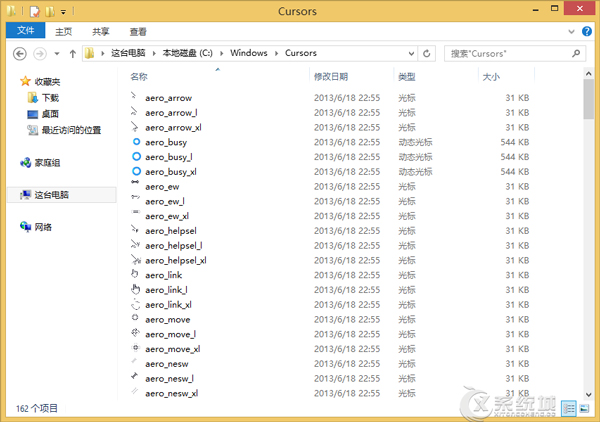Click the file name aero_nesw
The width and height of the screenshot is (600, 422).
point(167,364)
